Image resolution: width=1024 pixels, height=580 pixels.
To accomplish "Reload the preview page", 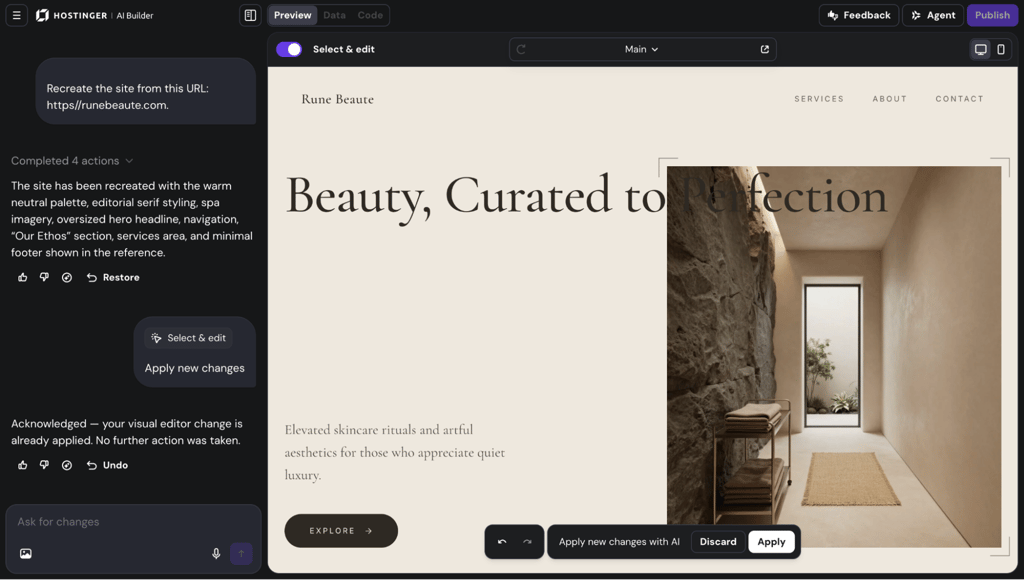I will pos(521,49).
